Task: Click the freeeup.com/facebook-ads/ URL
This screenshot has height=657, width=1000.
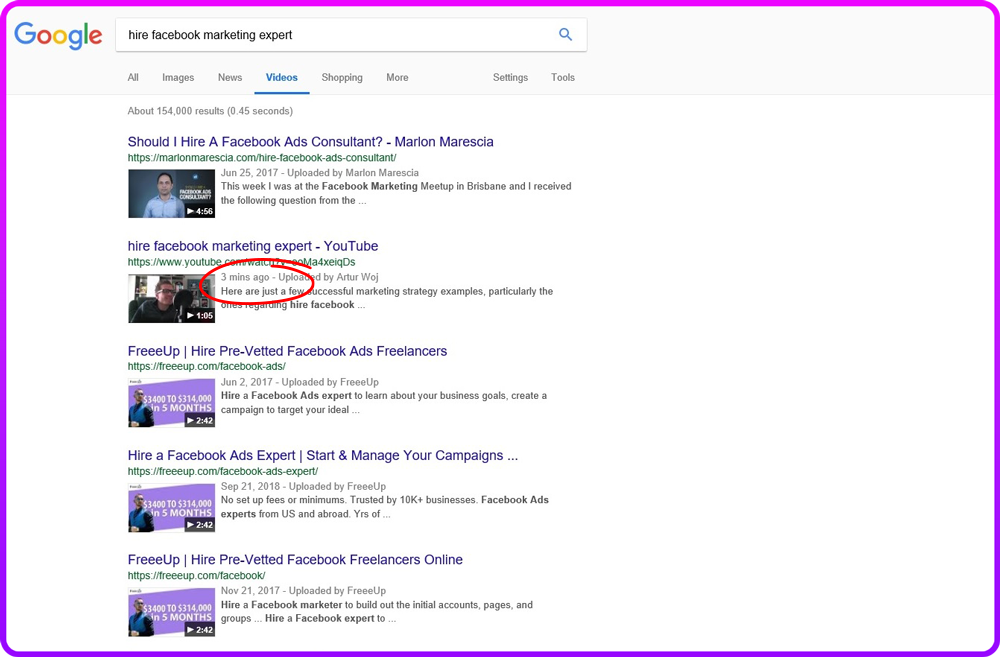Action: [207, 367]
